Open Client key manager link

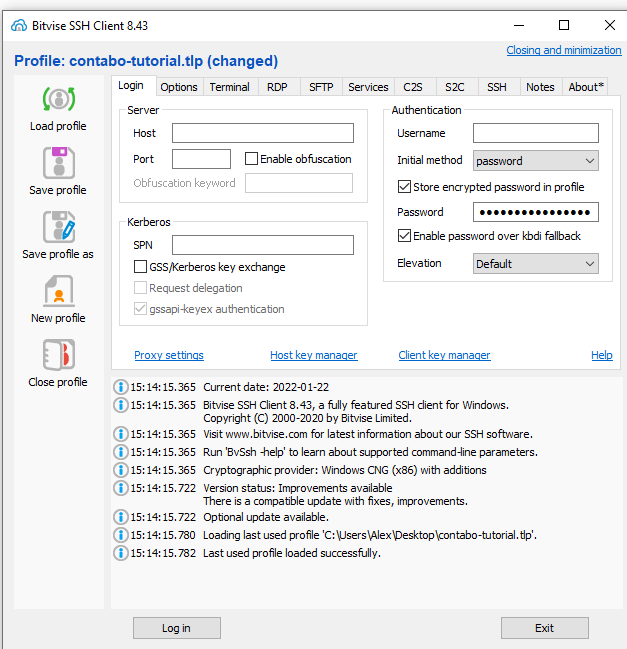pyautogui.click(x=444, y=355)
